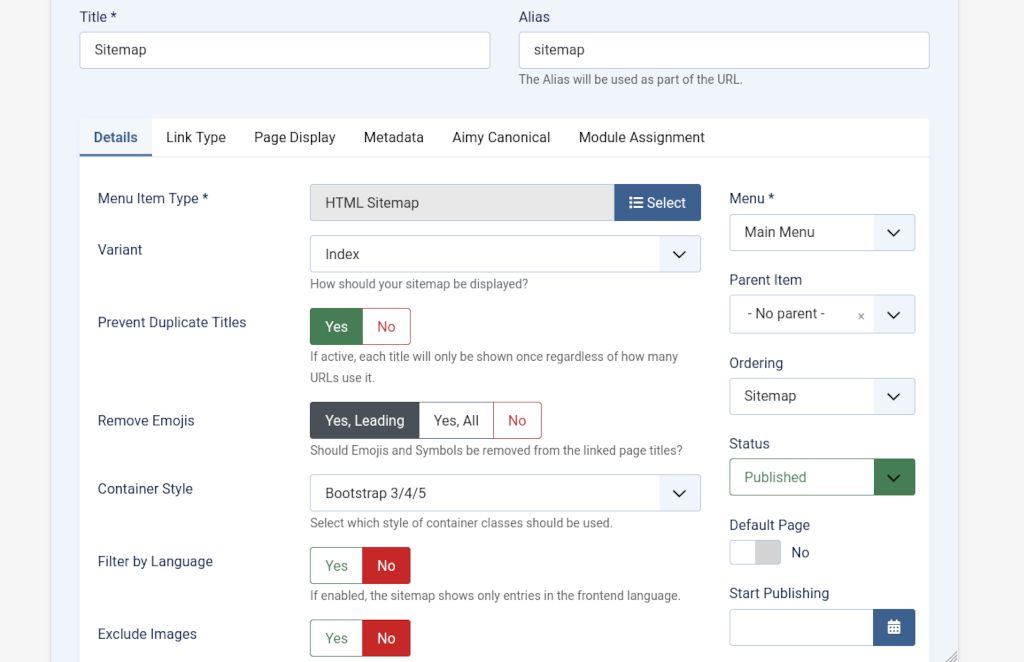
Task: Open the Container Style dropdown
Action: click(505, 493)
